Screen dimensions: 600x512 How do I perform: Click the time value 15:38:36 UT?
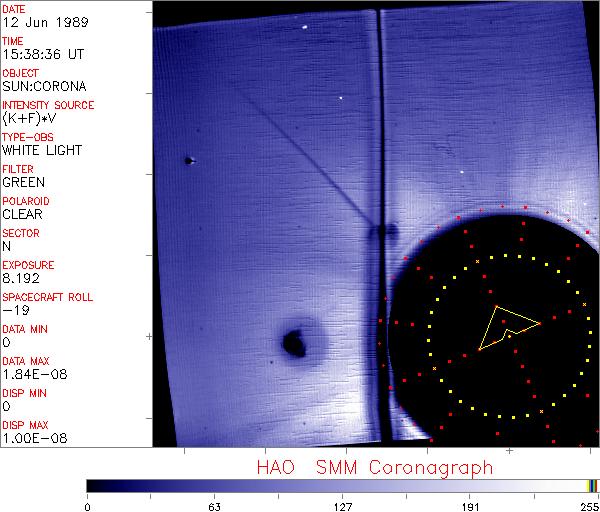coord(40,55)
